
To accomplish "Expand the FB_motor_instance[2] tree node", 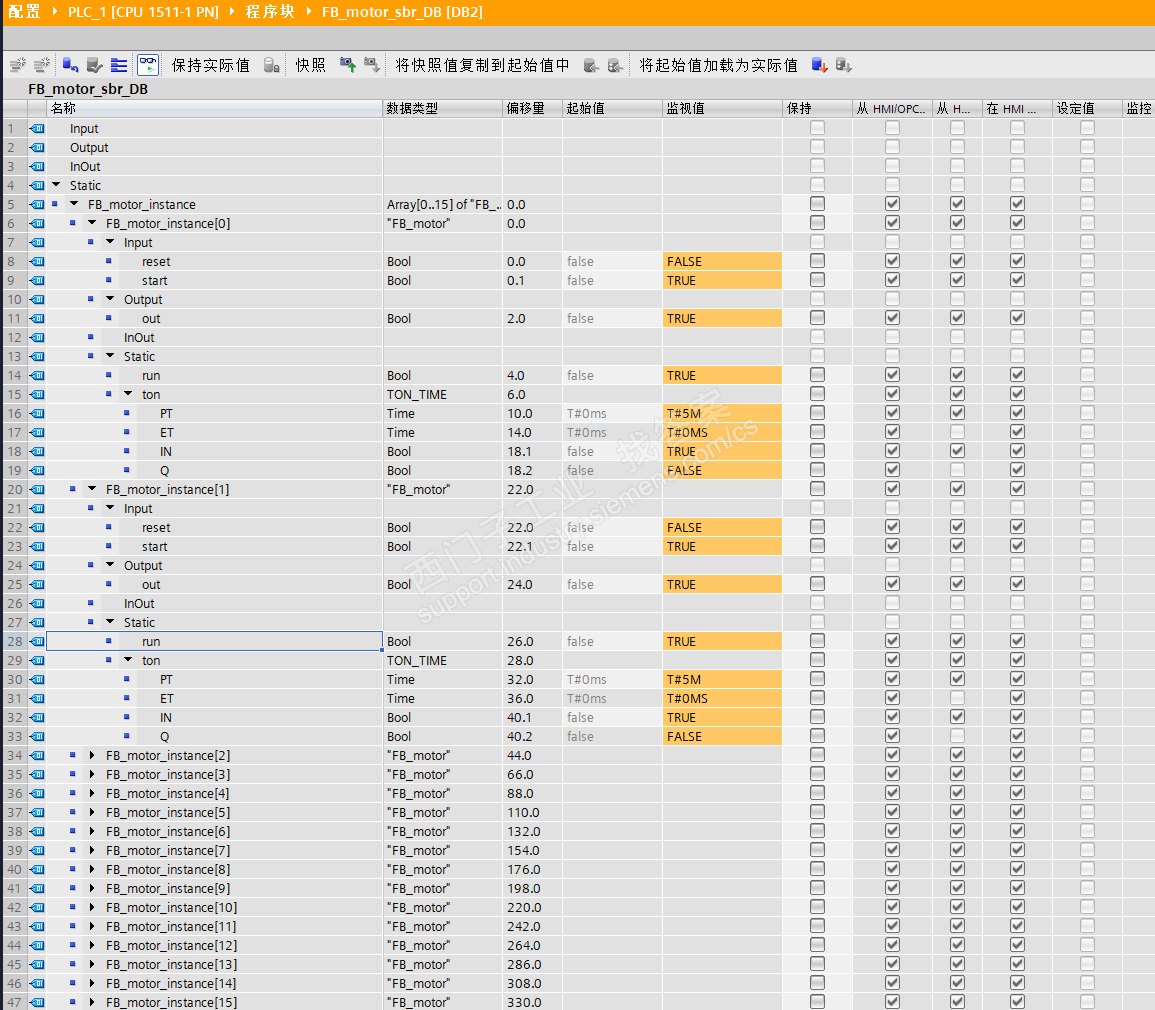I will click(92, 756).
